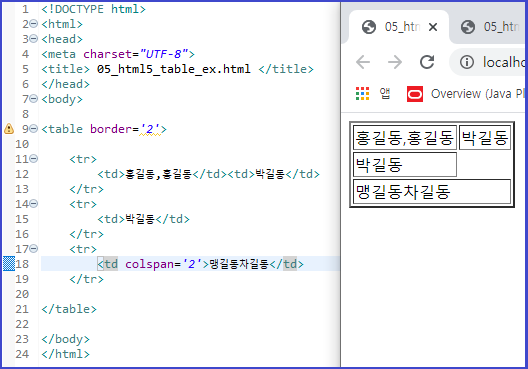
Task: Click the site info icon before localhost
Action: click(467, 62)
